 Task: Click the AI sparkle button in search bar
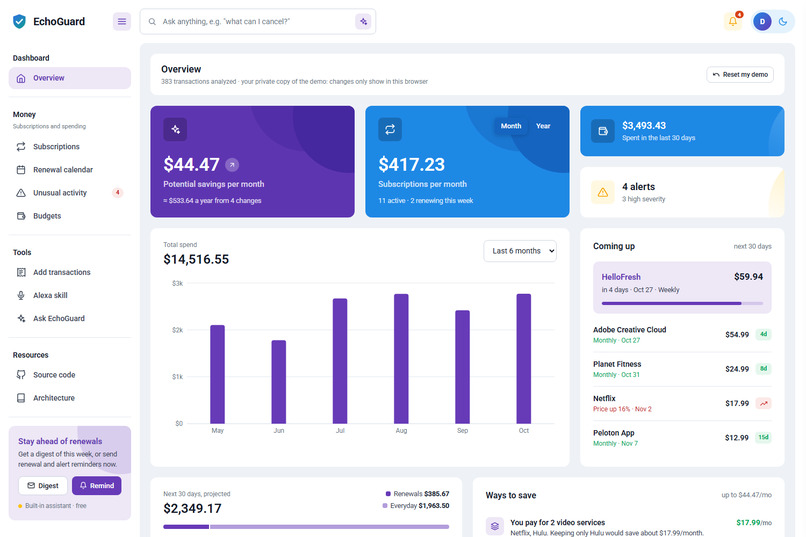[363, 22]
